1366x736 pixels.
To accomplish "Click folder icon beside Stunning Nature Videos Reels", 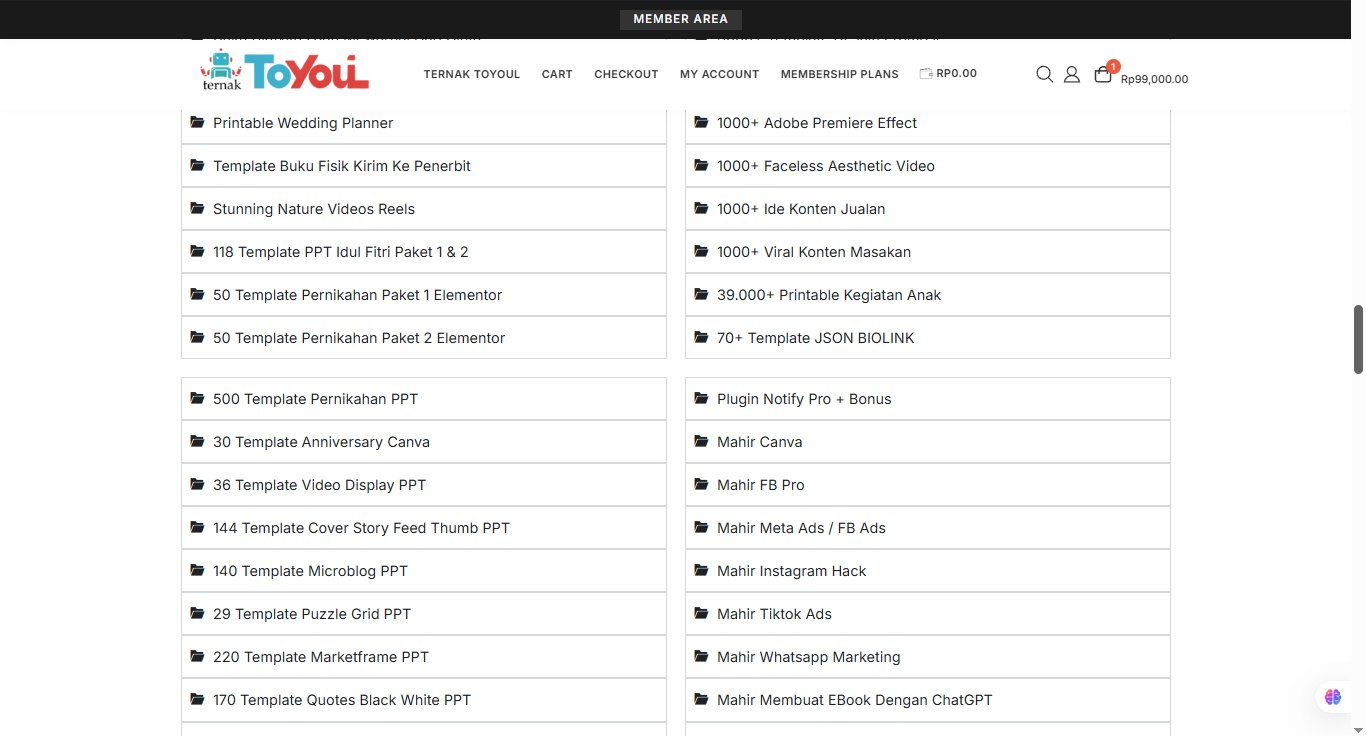I will pyautogui.click(x=197, y=209).
